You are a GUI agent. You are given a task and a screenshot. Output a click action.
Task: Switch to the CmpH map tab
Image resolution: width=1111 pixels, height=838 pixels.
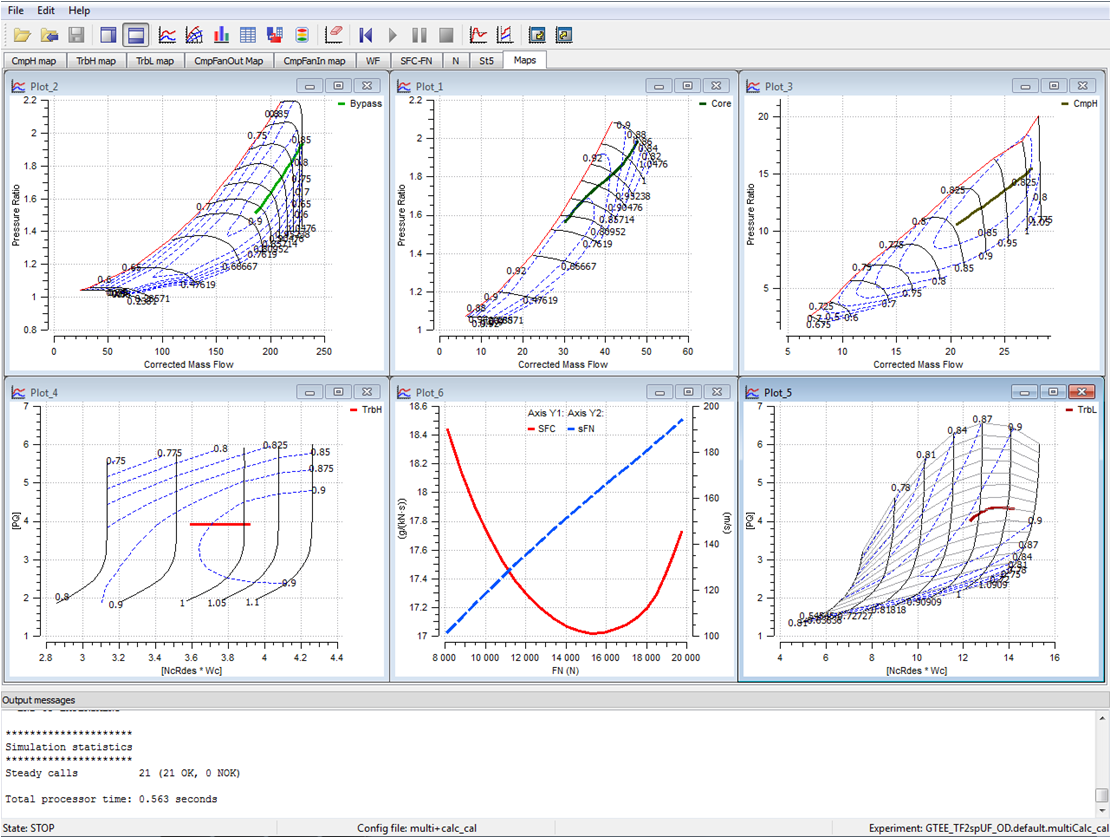pos(35,61)
